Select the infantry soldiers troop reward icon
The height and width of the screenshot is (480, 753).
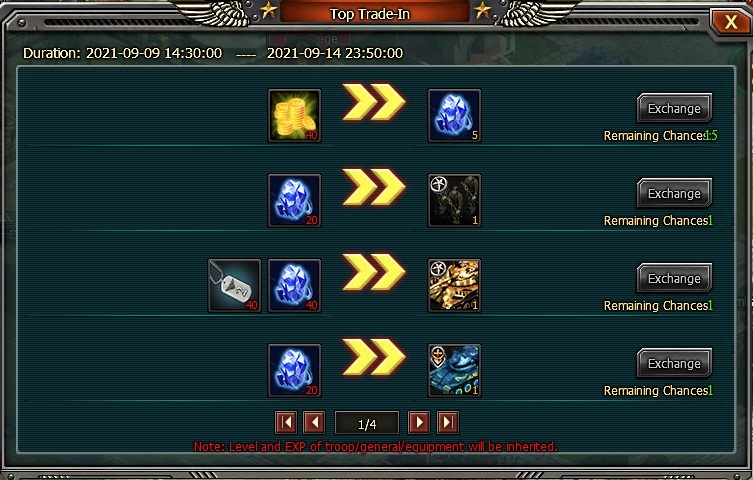454,201
